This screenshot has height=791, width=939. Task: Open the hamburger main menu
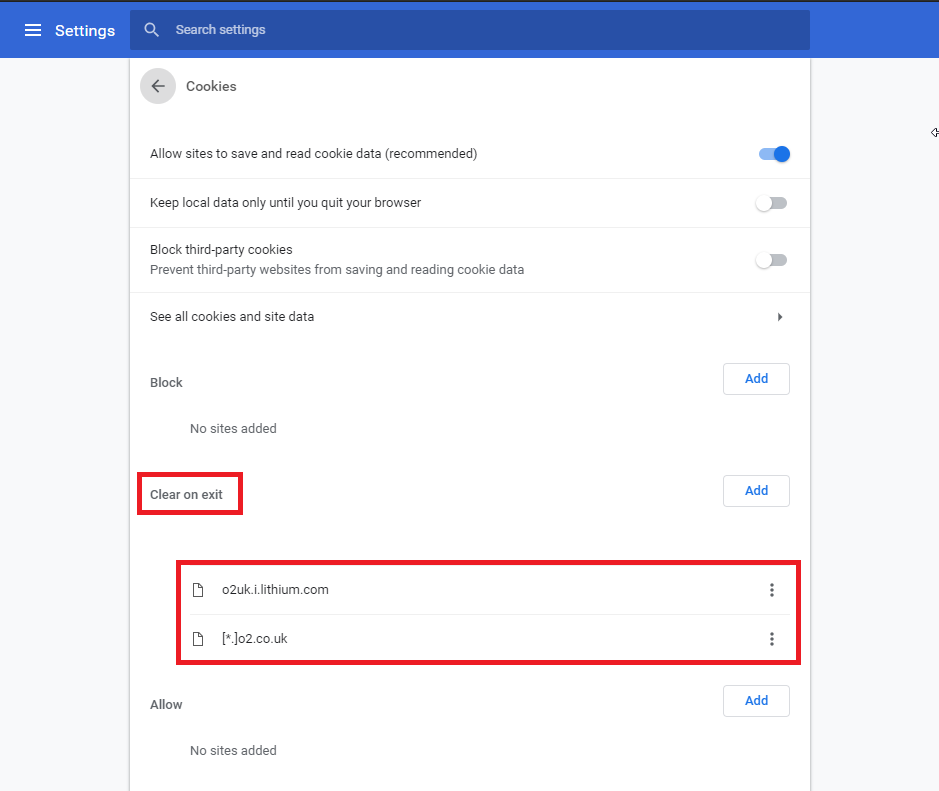point(33,30)
